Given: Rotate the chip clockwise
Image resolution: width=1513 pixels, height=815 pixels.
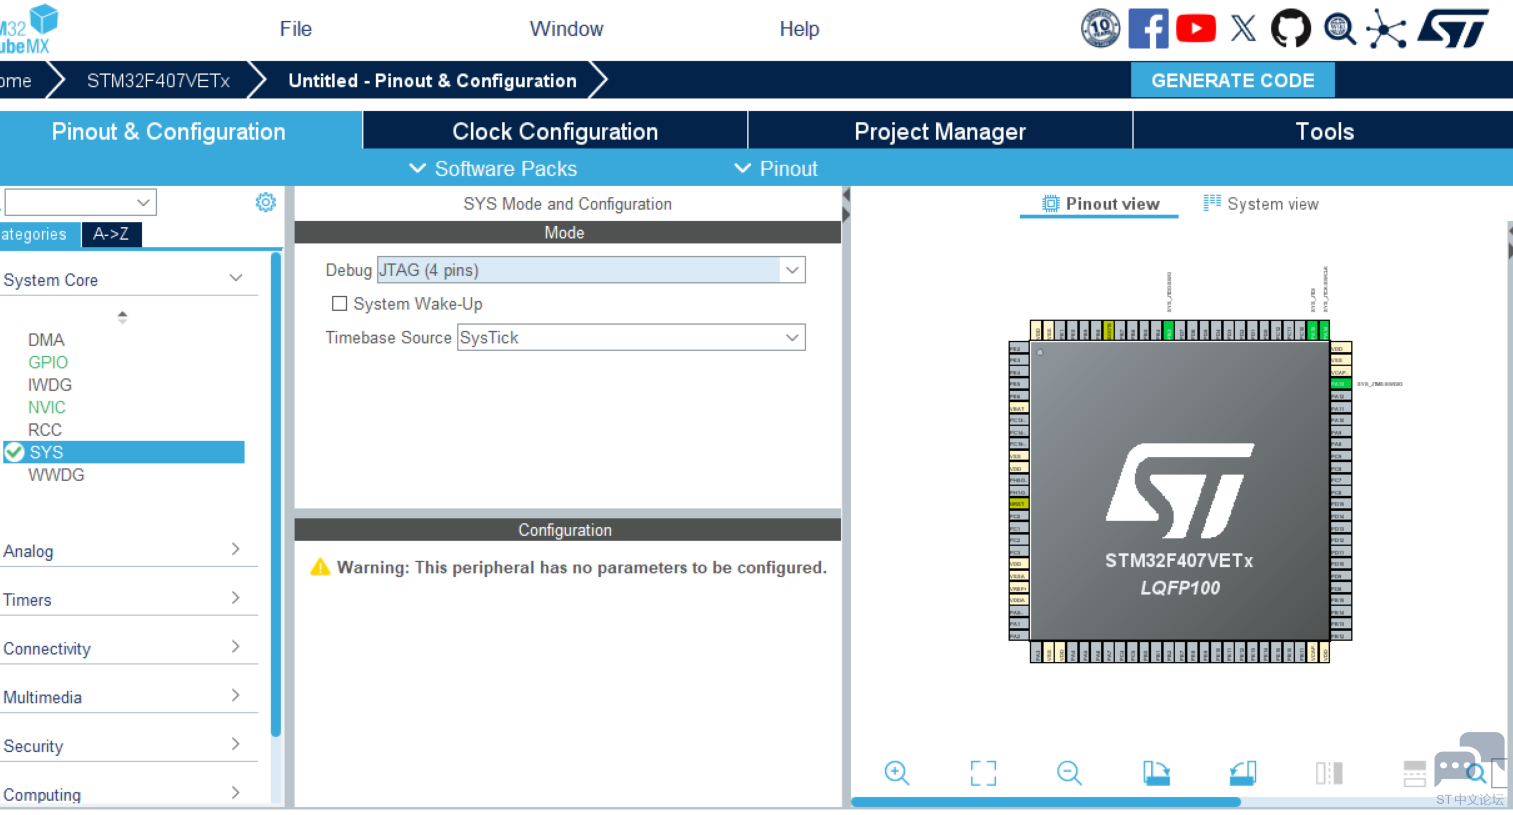Looking at the screenshot, I should coord(1156,773).
